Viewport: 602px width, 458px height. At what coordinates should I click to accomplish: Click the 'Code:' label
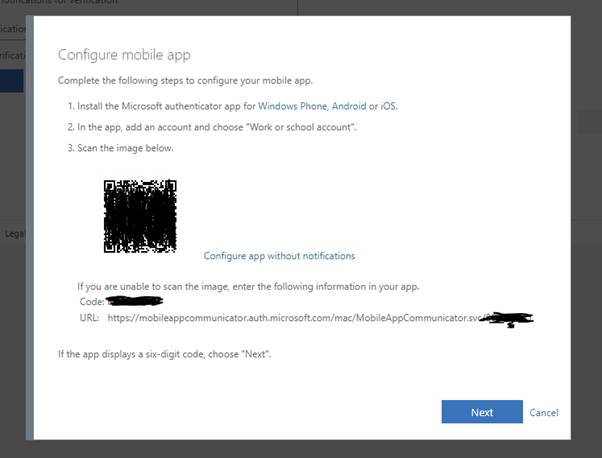click(x=92, y=302)
